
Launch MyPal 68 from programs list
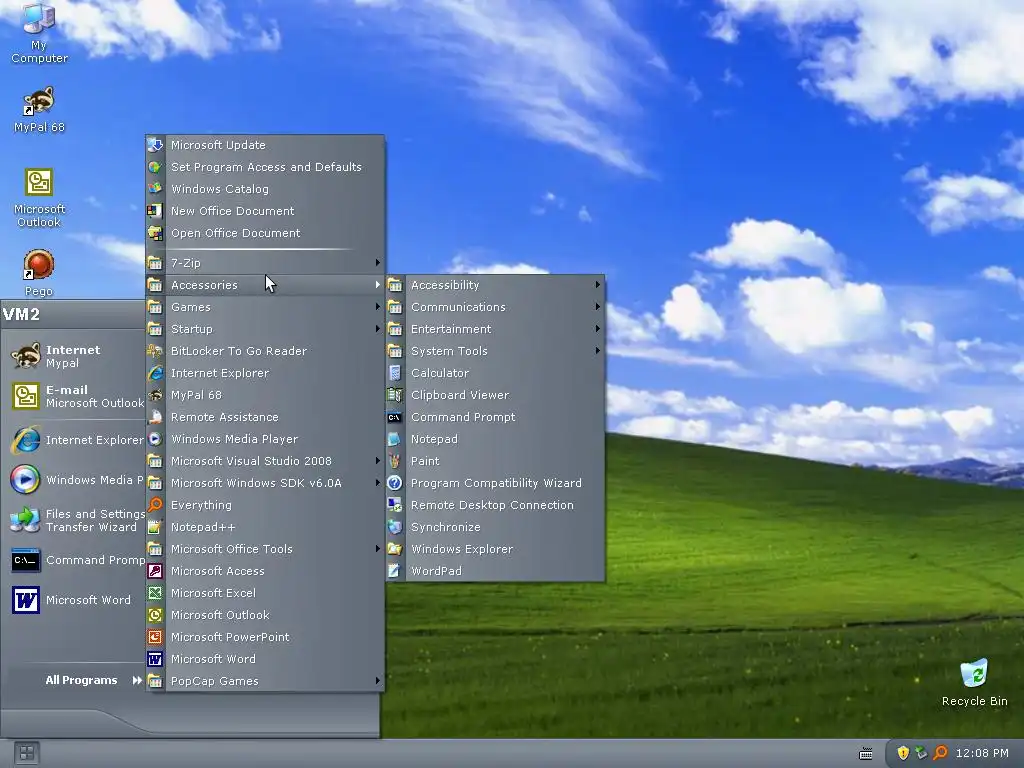265,395
